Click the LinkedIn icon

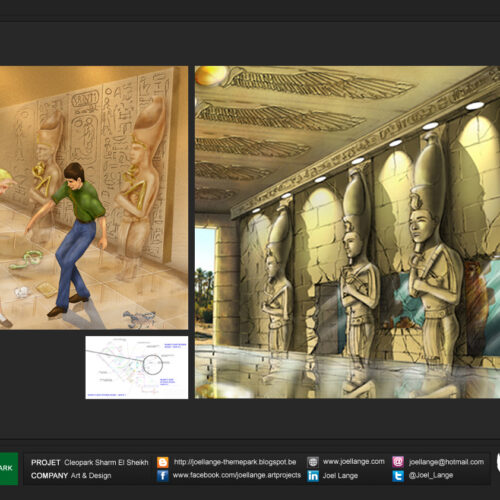click(313, 476)
